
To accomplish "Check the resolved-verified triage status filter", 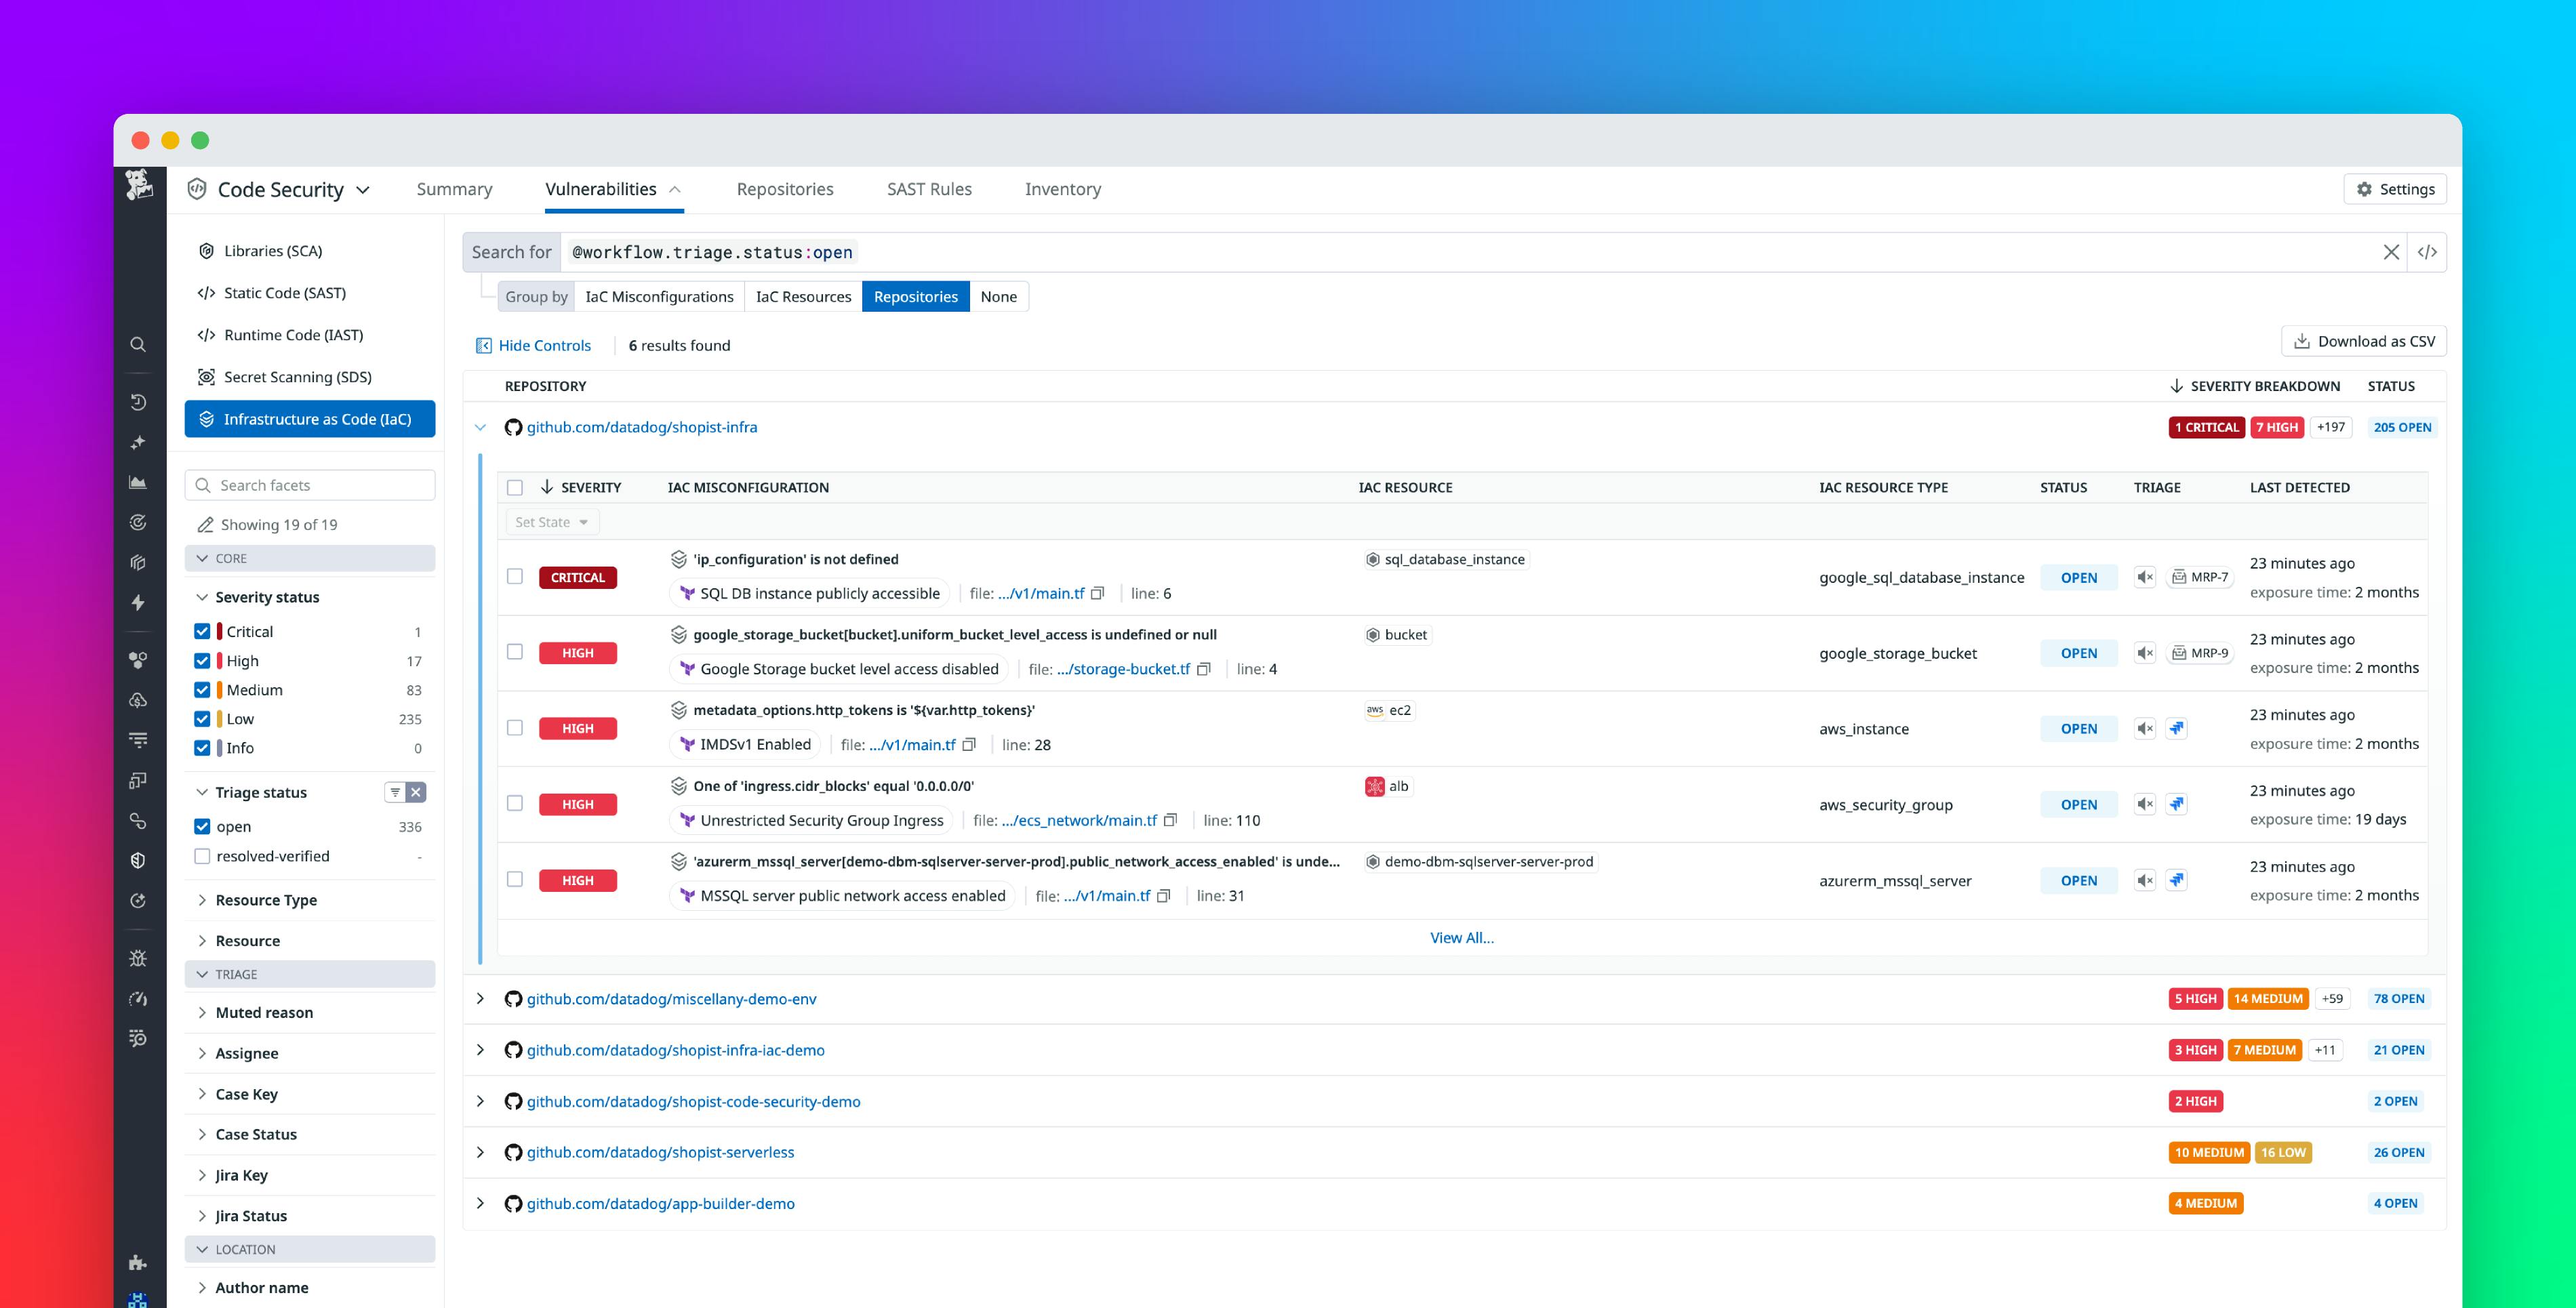I will (x=203, y=856).
